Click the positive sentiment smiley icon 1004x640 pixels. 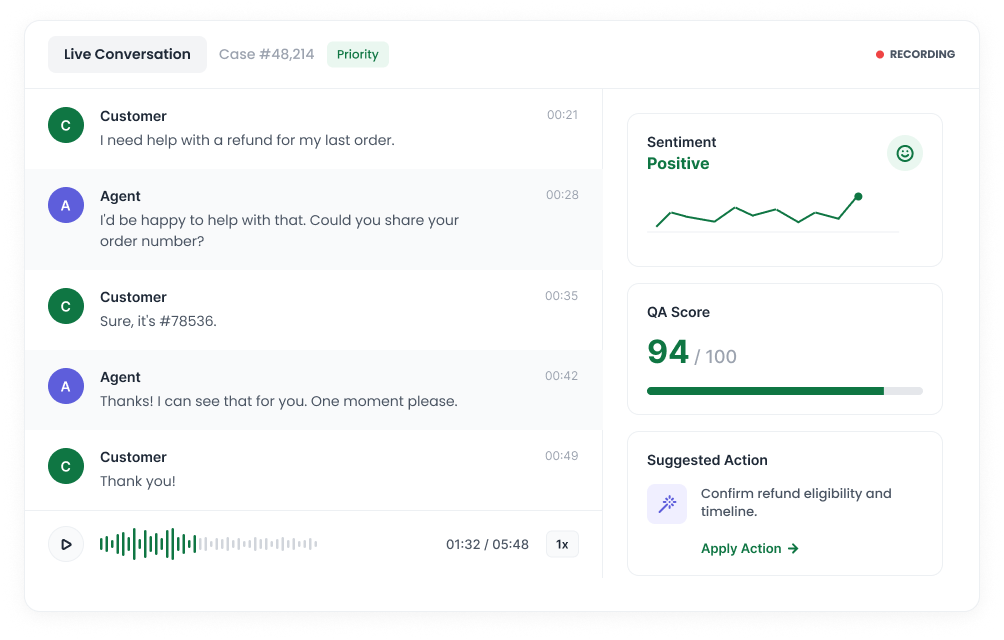[x=904, y=154]
